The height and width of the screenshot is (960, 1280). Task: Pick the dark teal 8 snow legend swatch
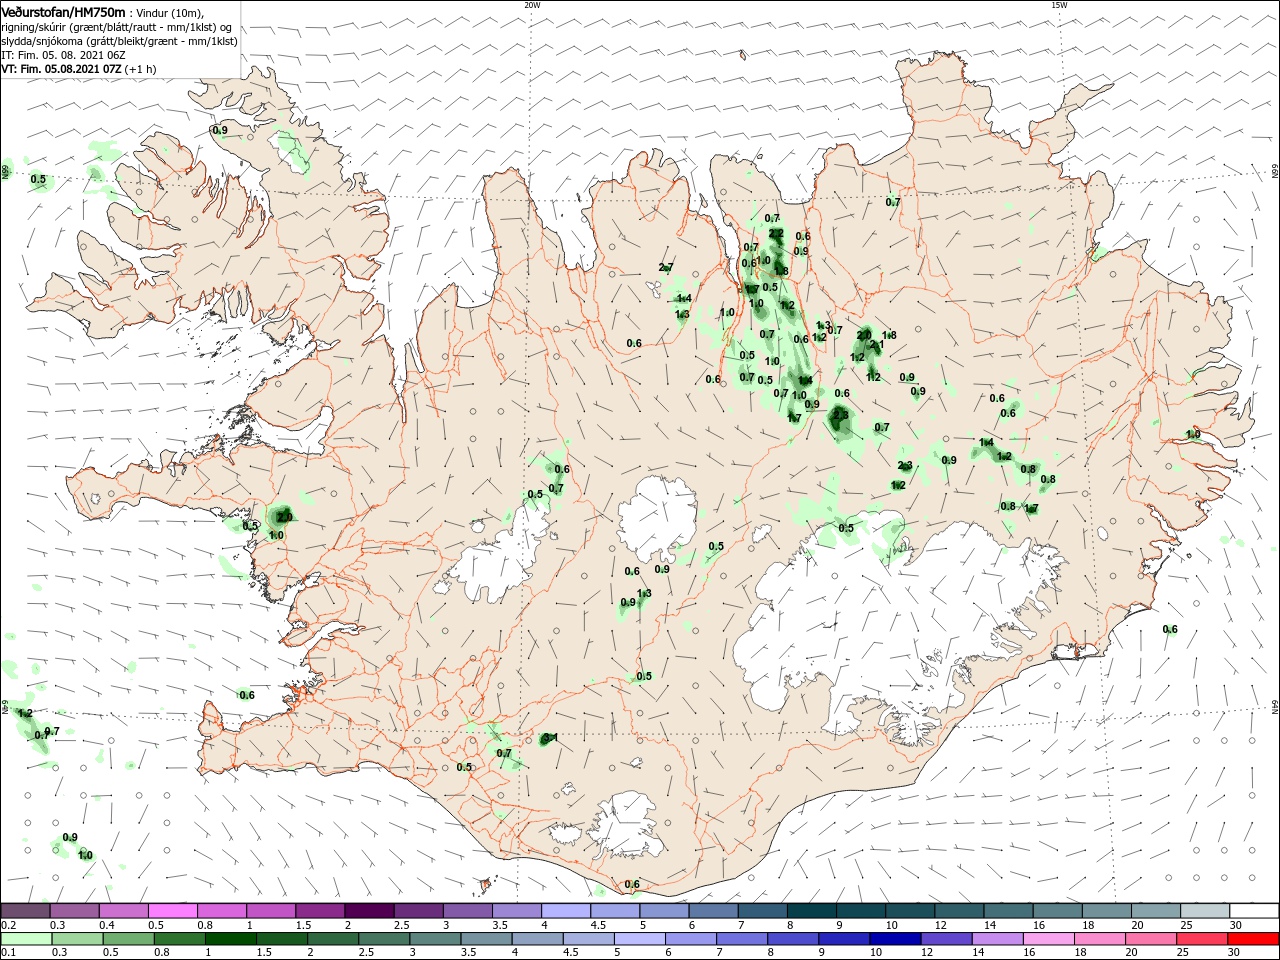pos(811,911)
